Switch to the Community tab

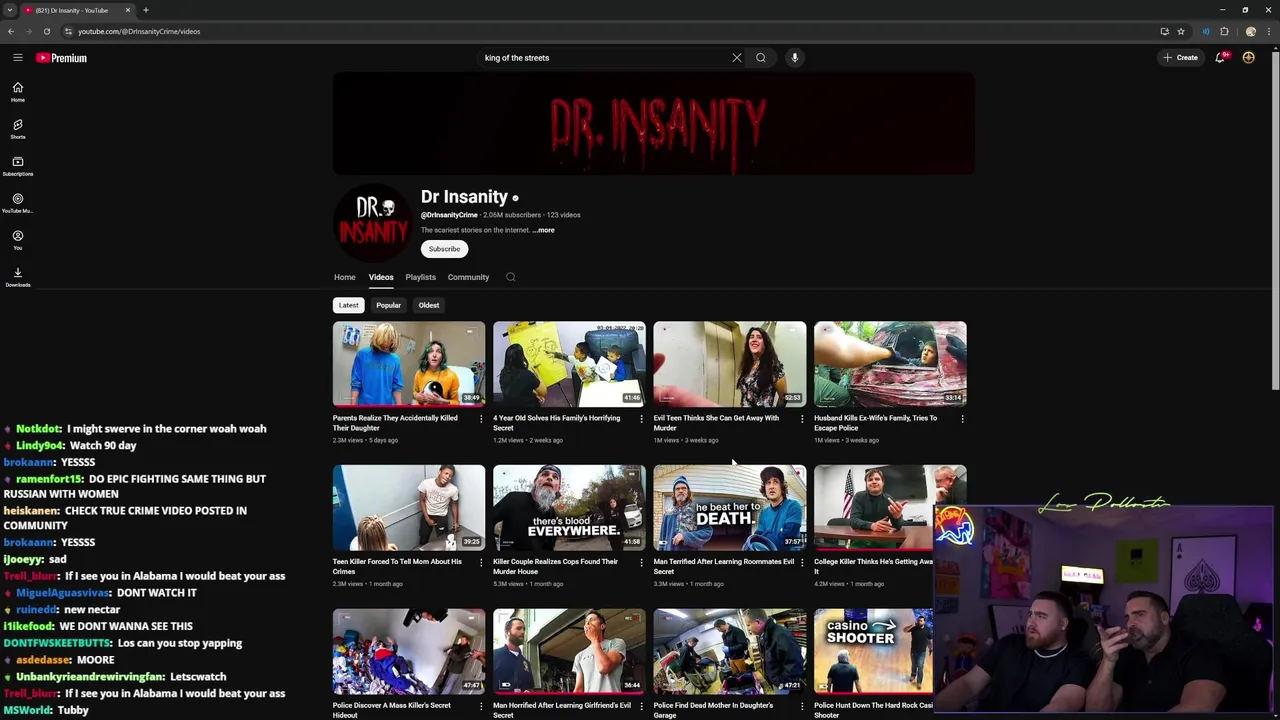tap(468, 277)
